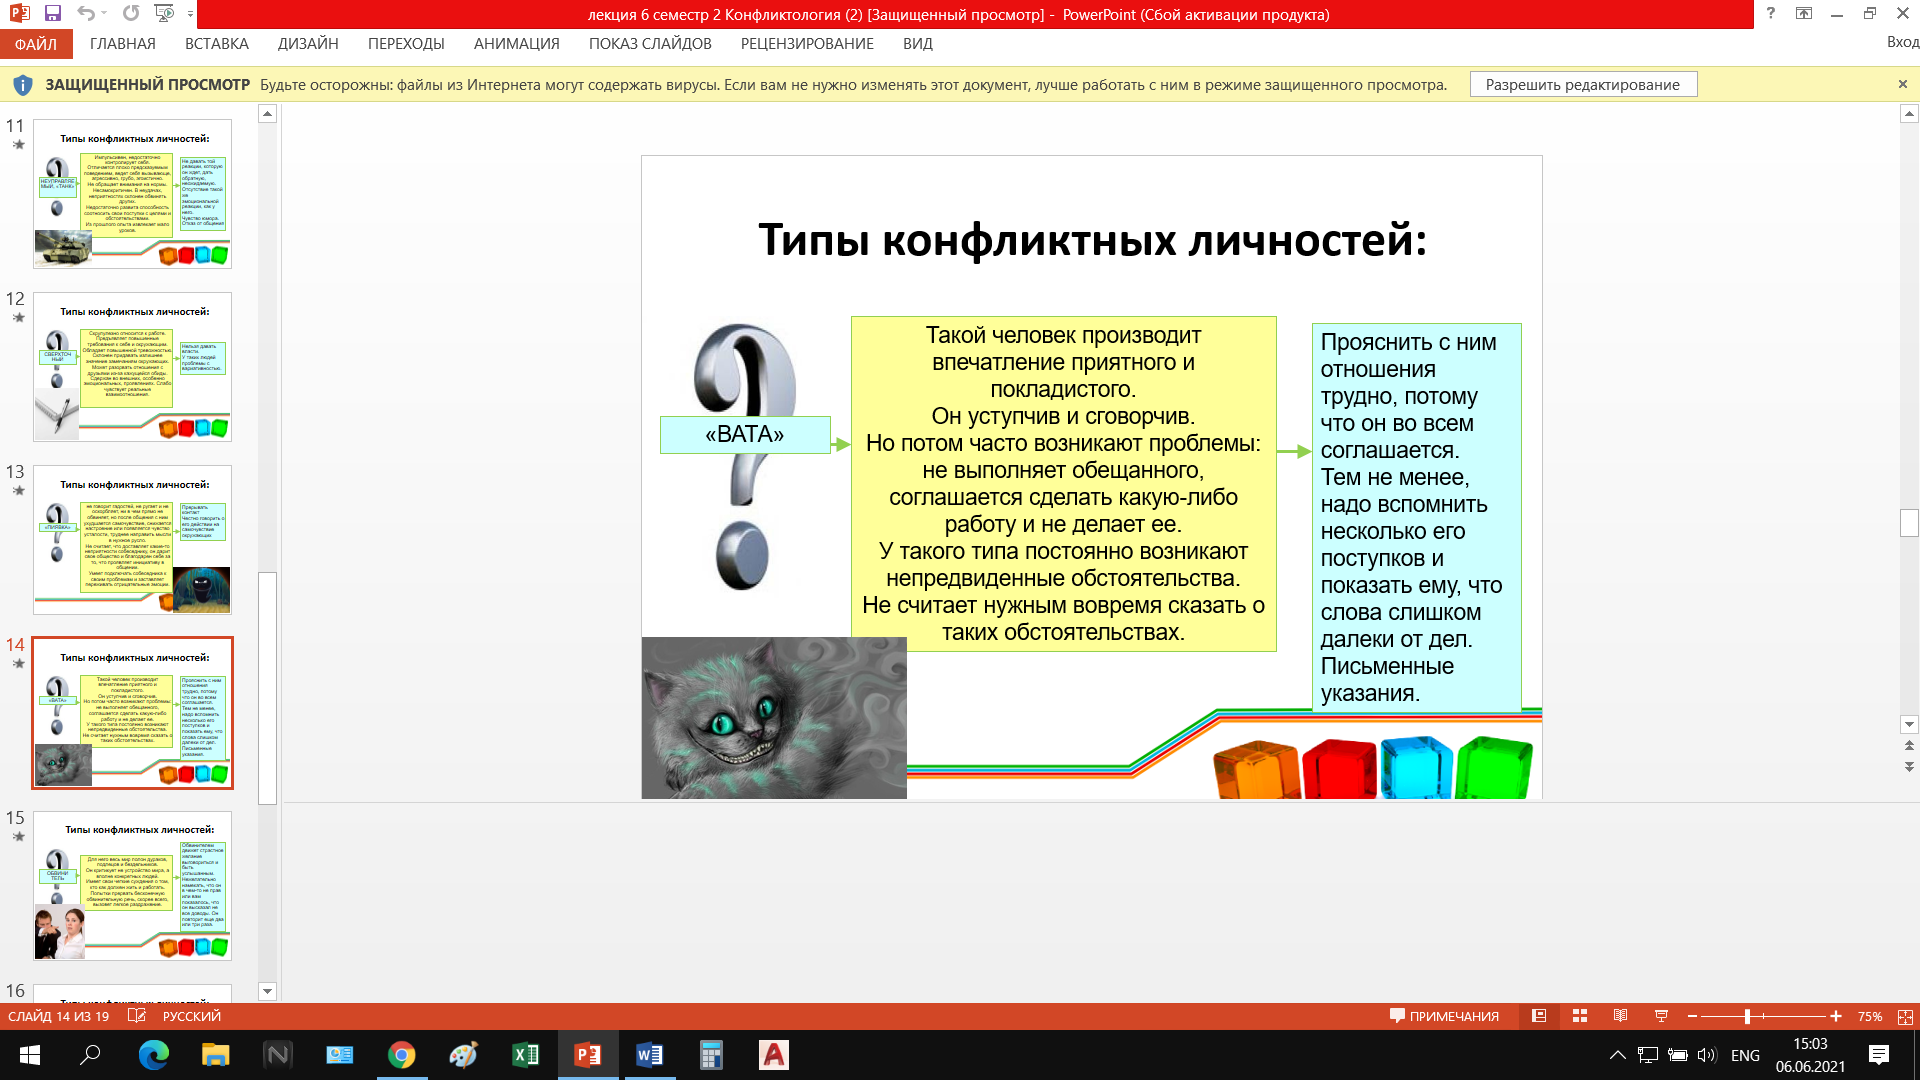Image resolution: width=1920 pixels, height=1080 pixels.
Task: Show hidden tray icons chevron
Action: tap(1617, 1055)
